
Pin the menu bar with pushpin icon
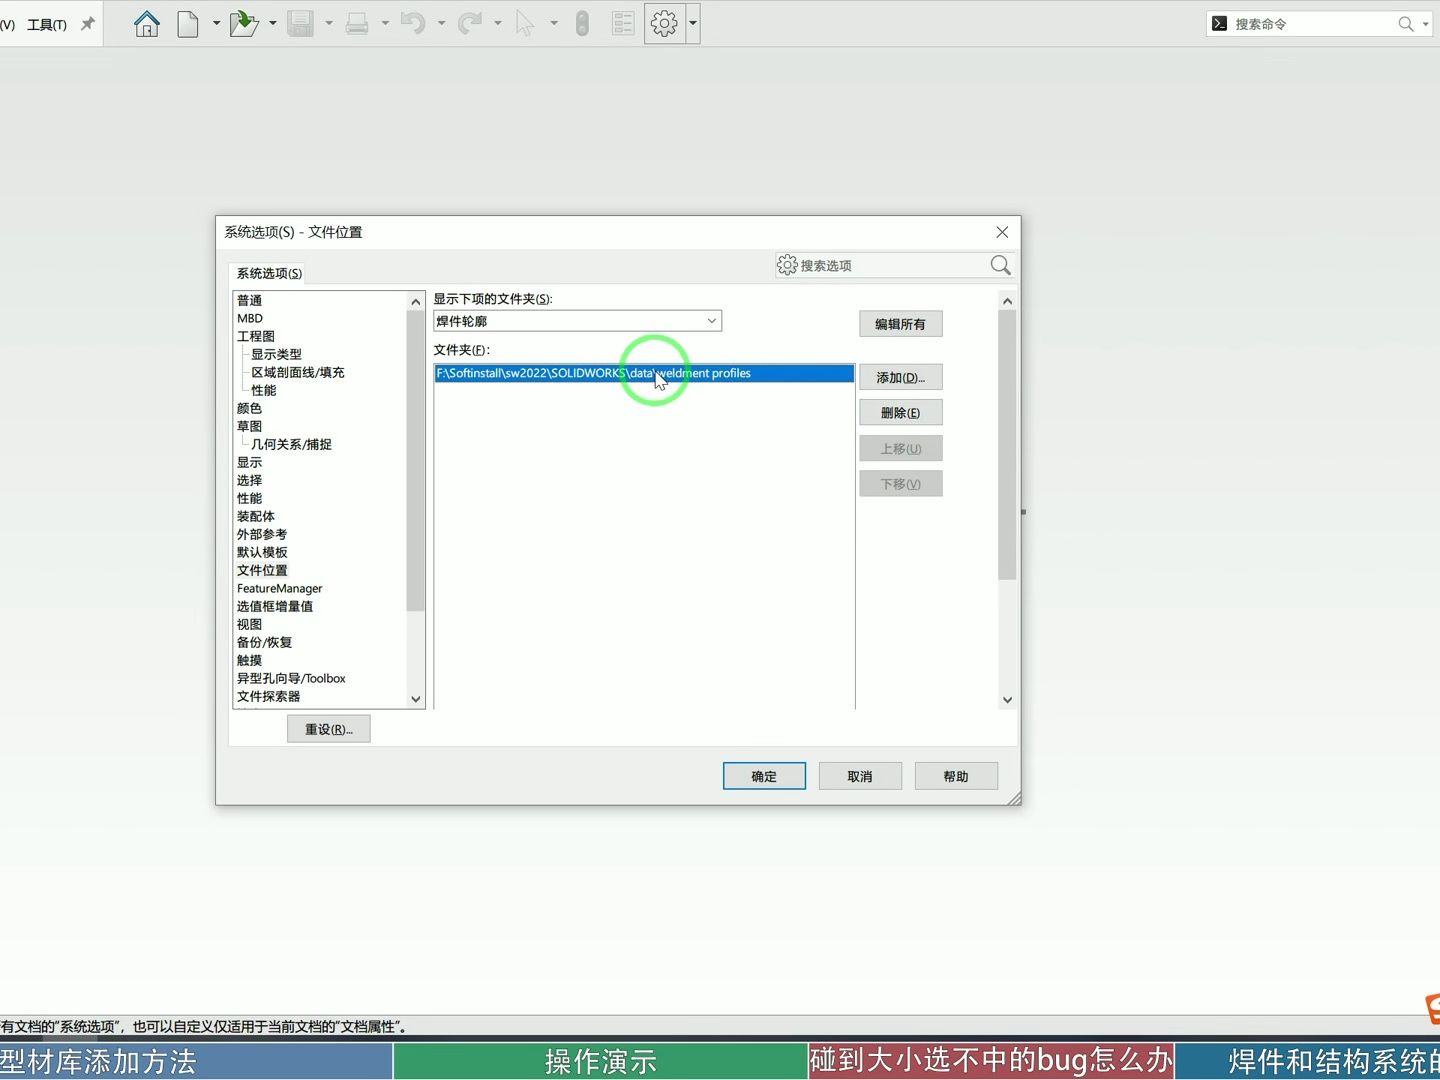point(87,24)
